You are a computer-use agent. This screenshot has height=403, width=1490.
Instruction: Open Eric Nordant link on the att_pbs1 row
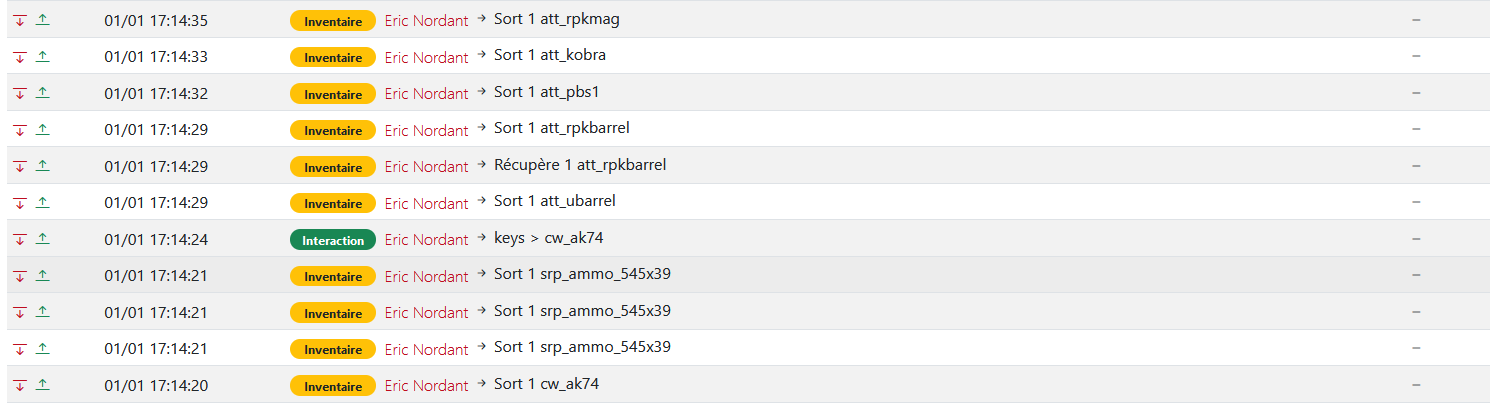tap(426, 94)
